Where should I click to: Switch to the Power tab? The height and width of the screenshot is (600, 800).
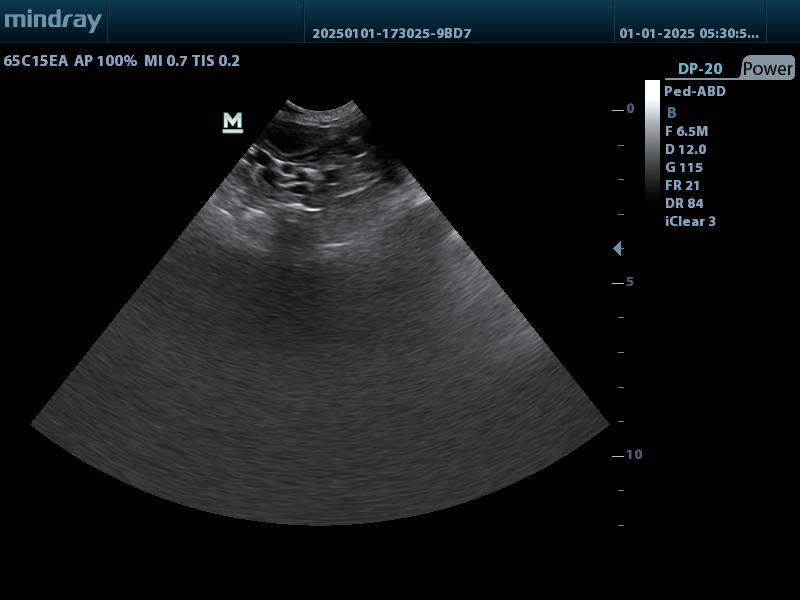(x=767, y=68)
